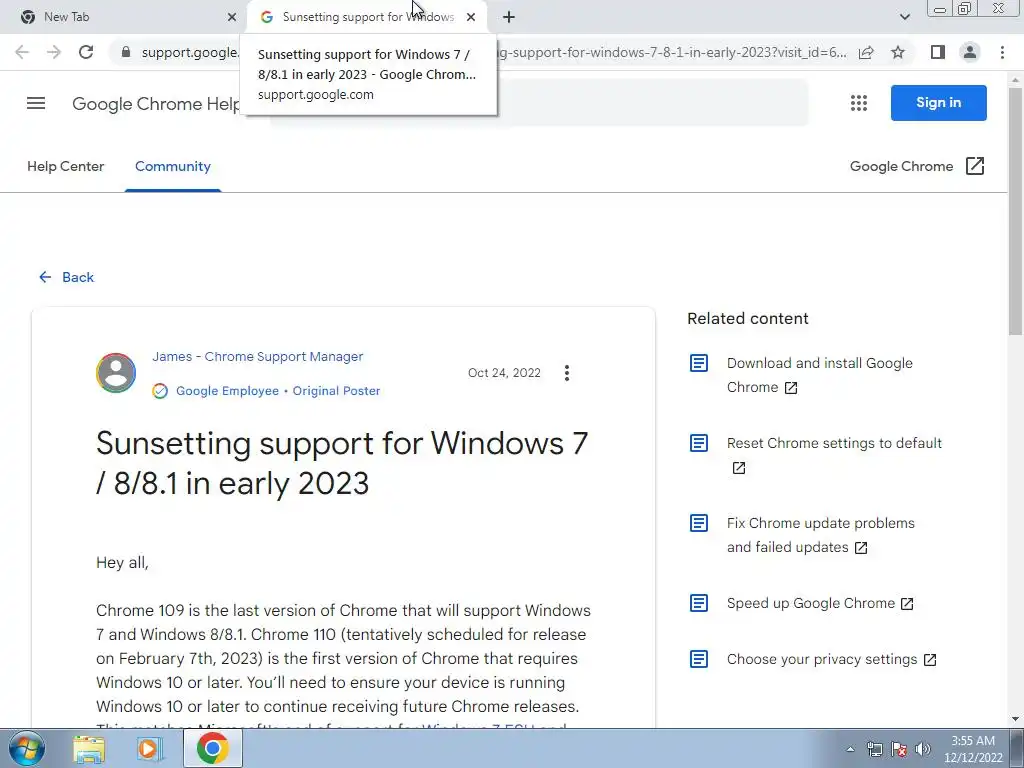Open Choose your privacy settings article
1024x768 pixels.
[x=831, y=660]
